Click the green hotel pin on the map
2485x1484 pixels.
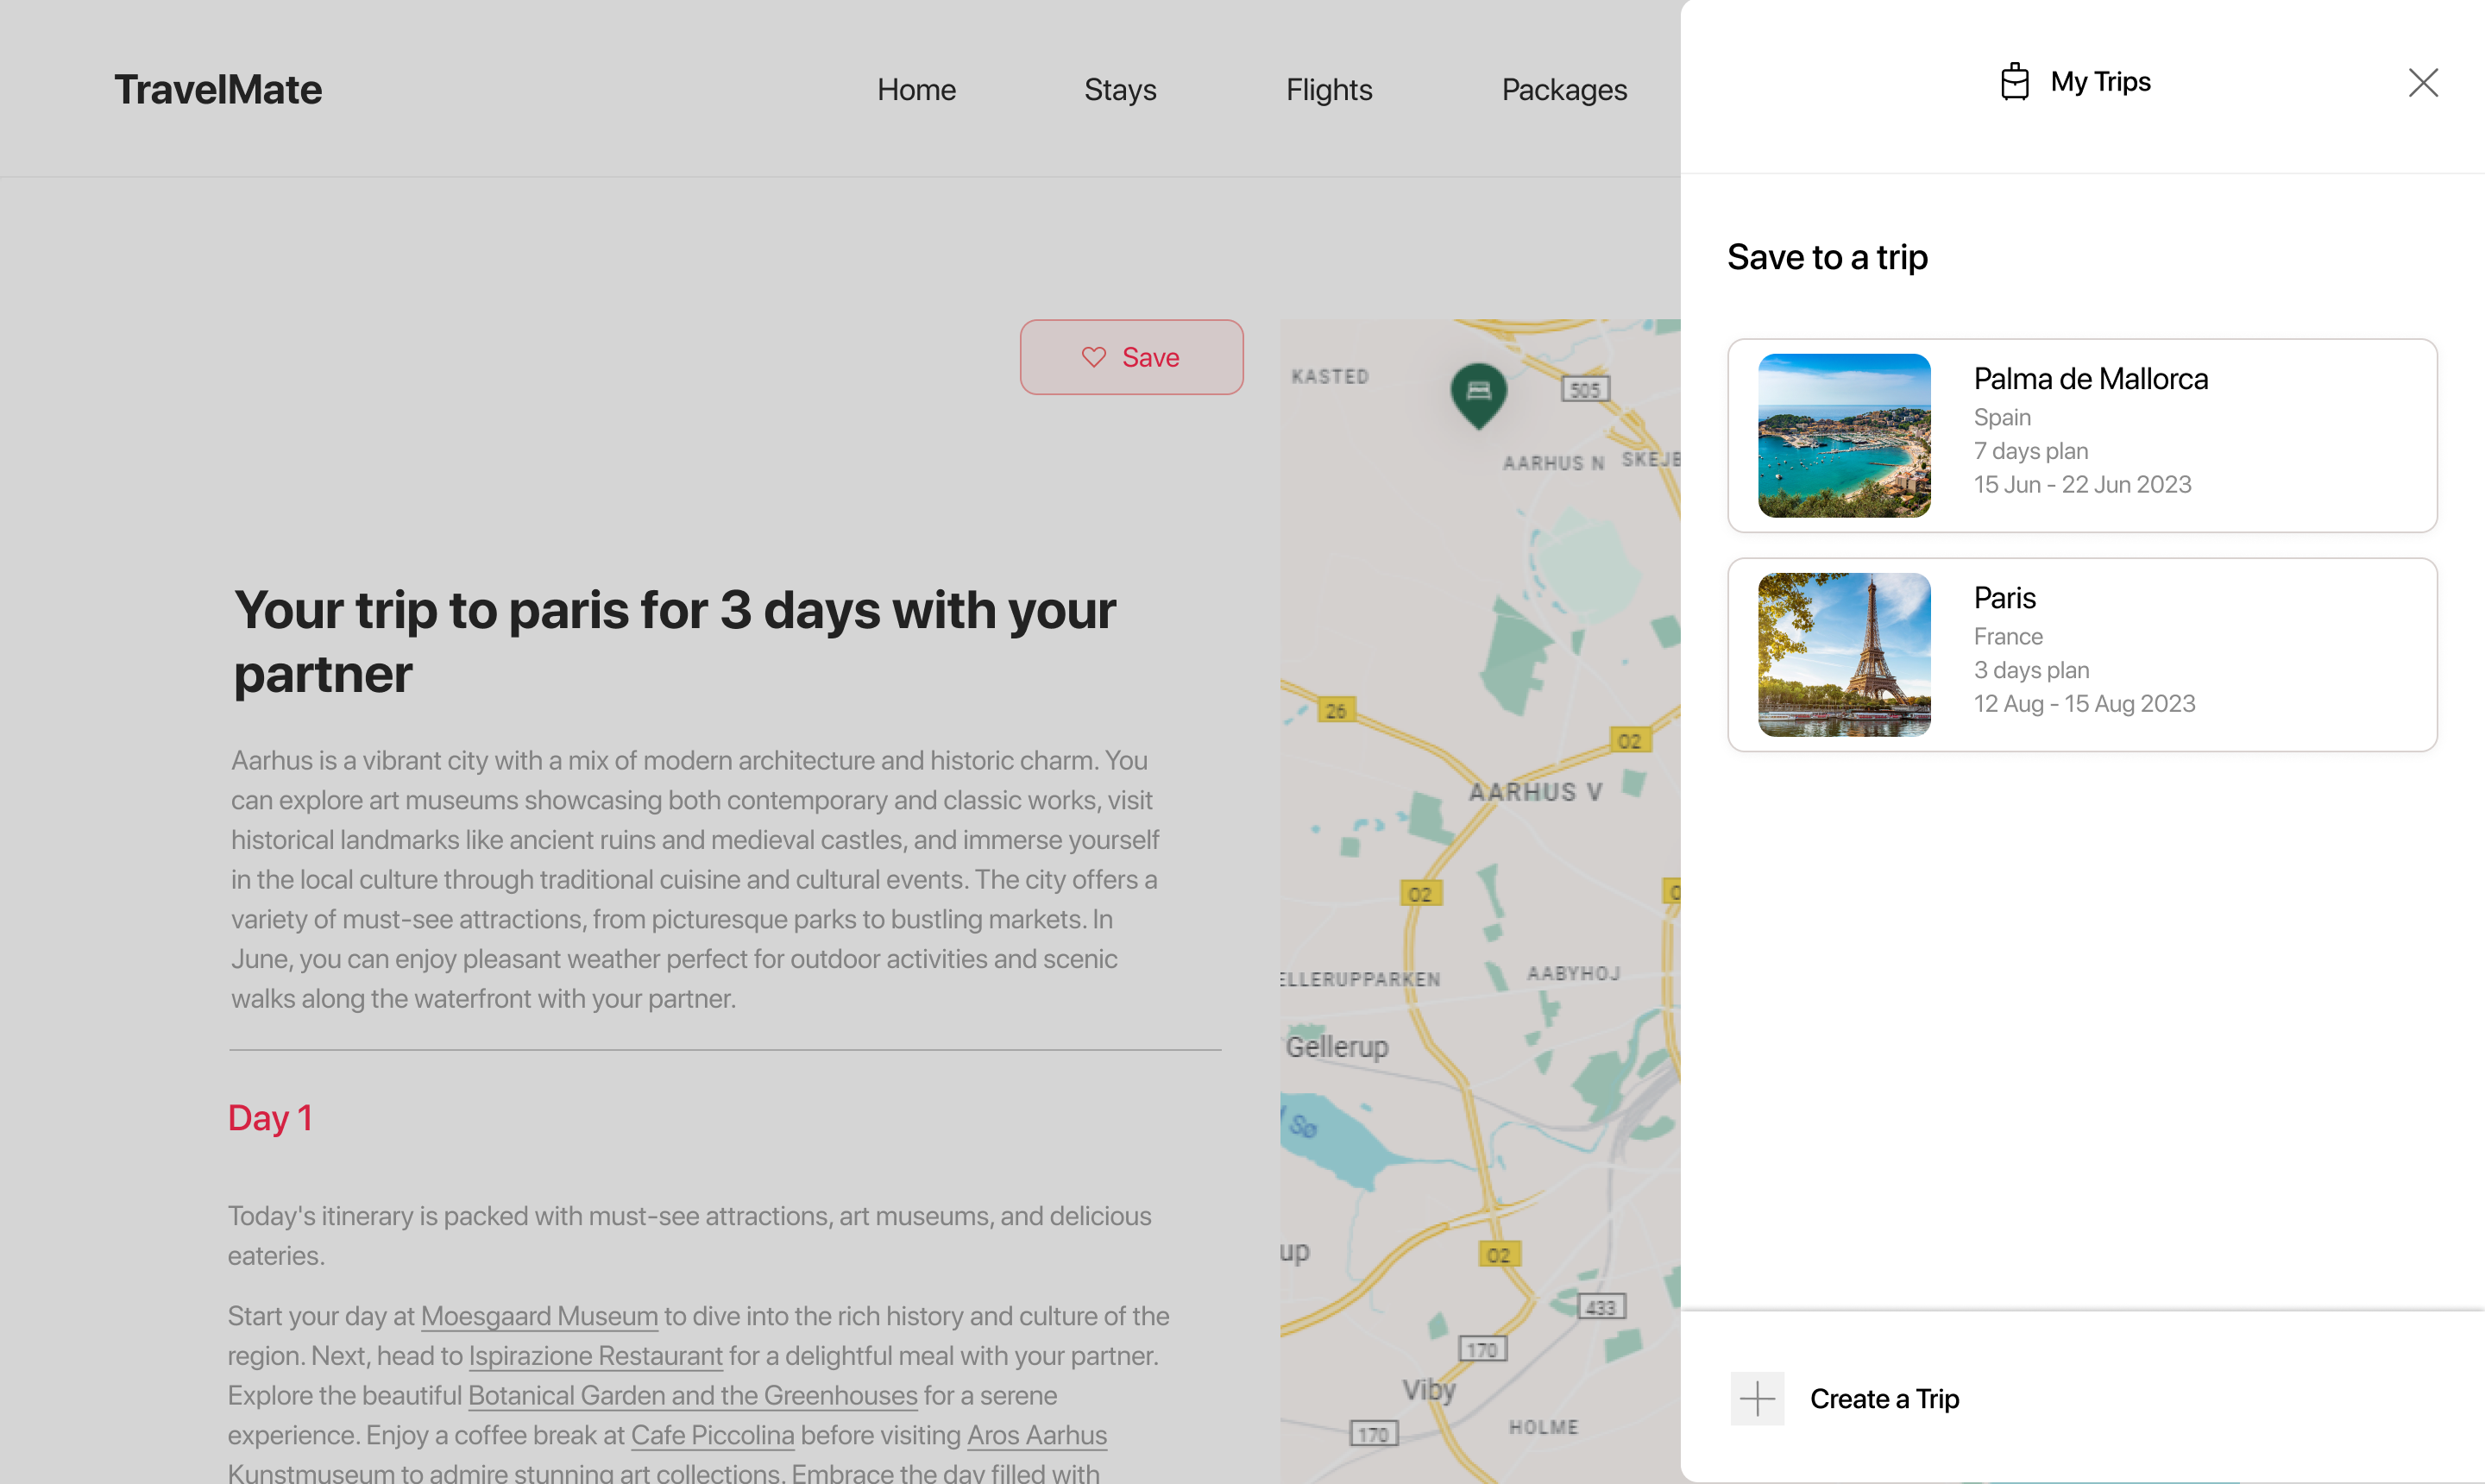pos(1478,393)
